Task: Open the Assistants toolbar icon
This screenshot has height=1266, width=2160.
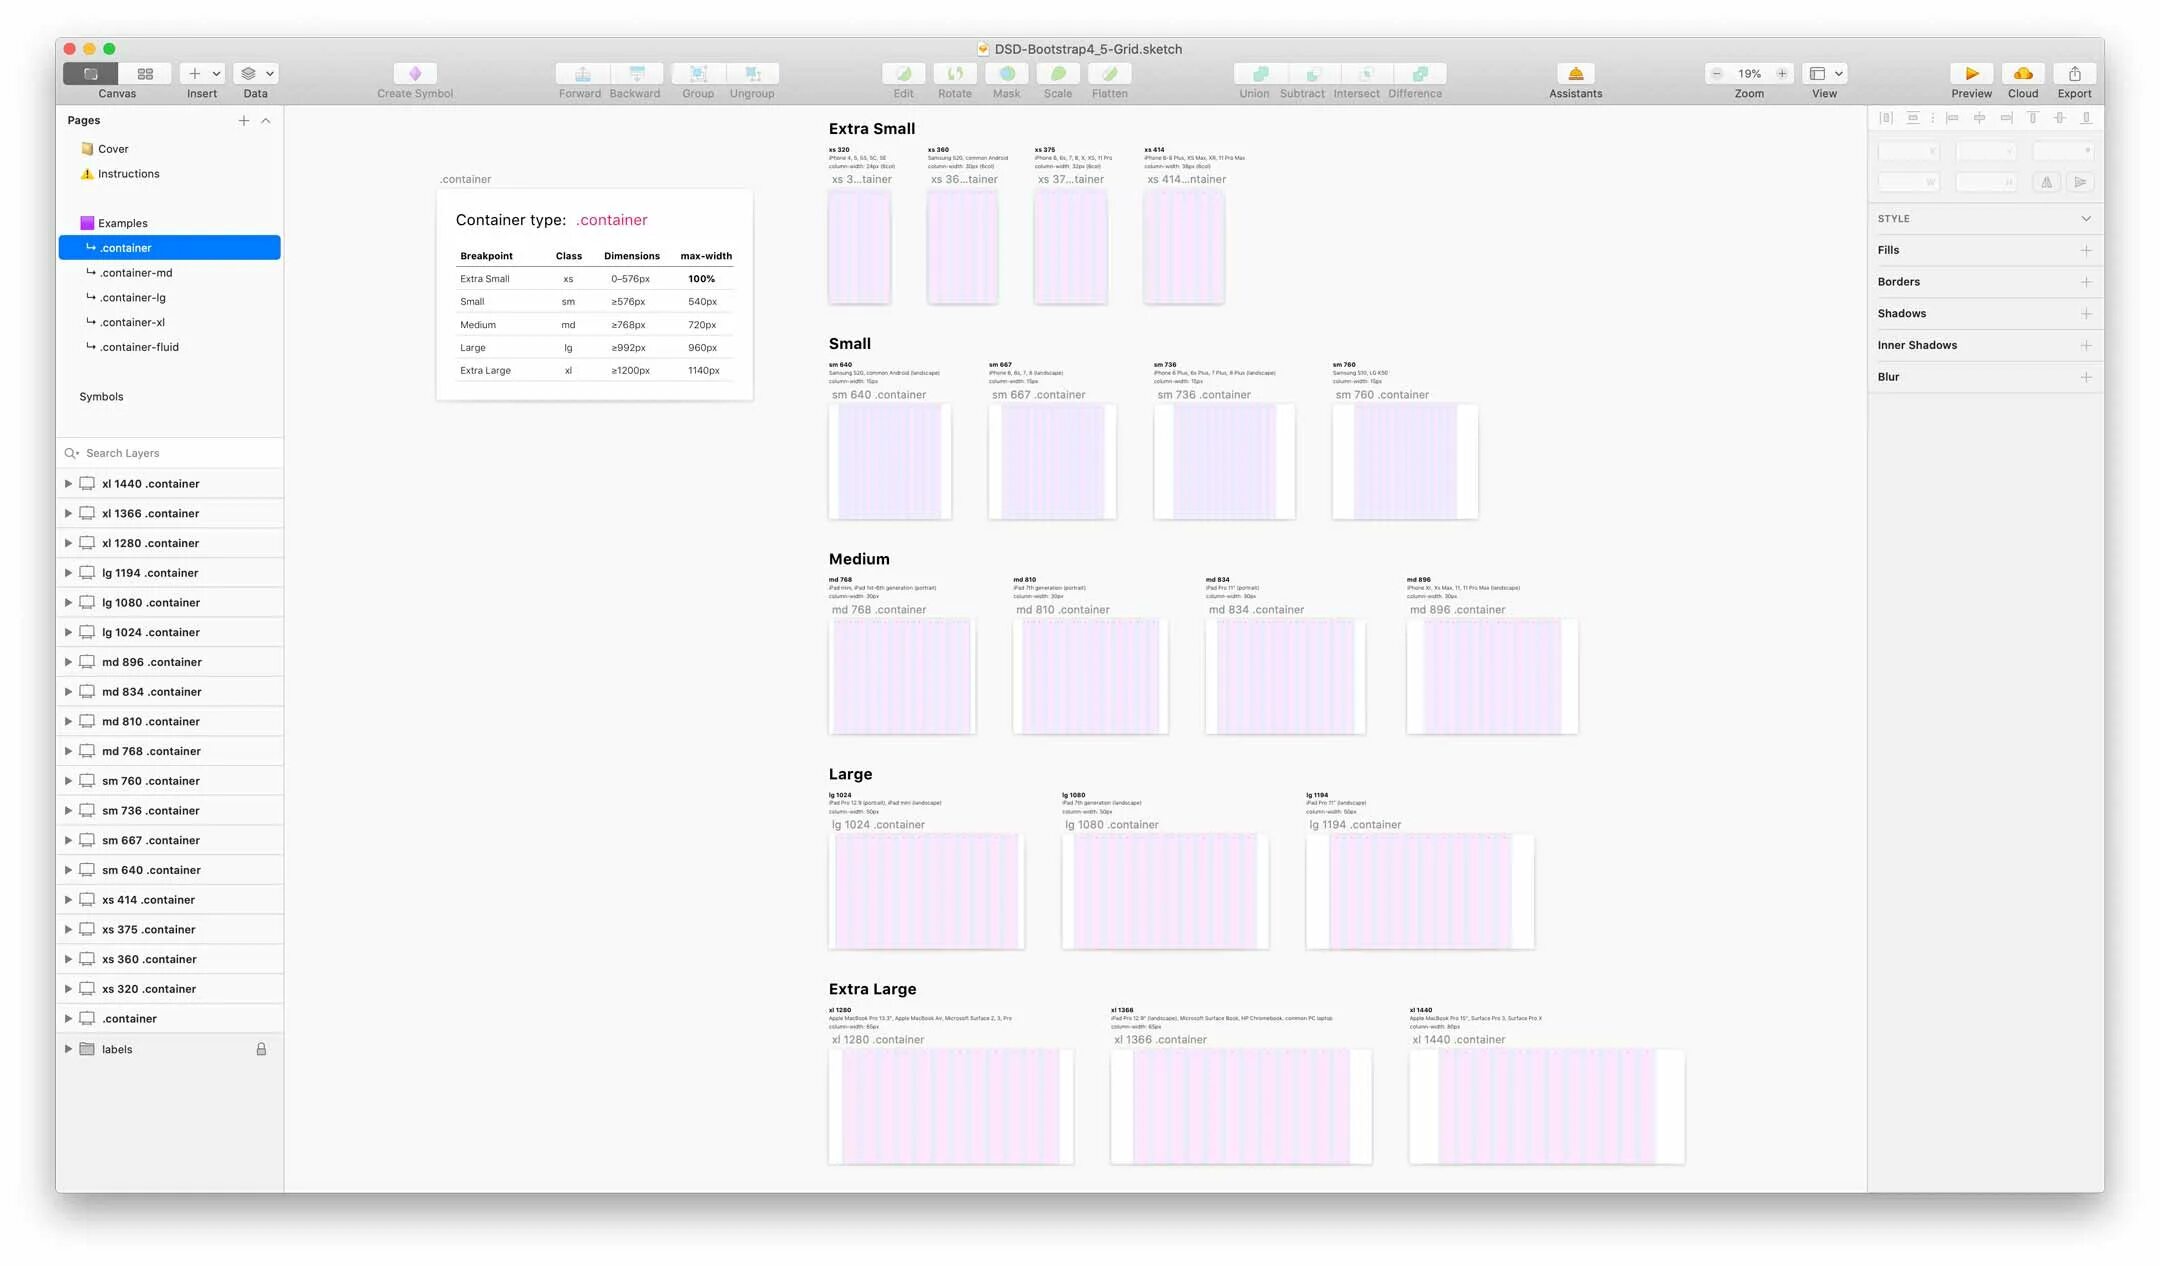Action: coord(1575,74)
